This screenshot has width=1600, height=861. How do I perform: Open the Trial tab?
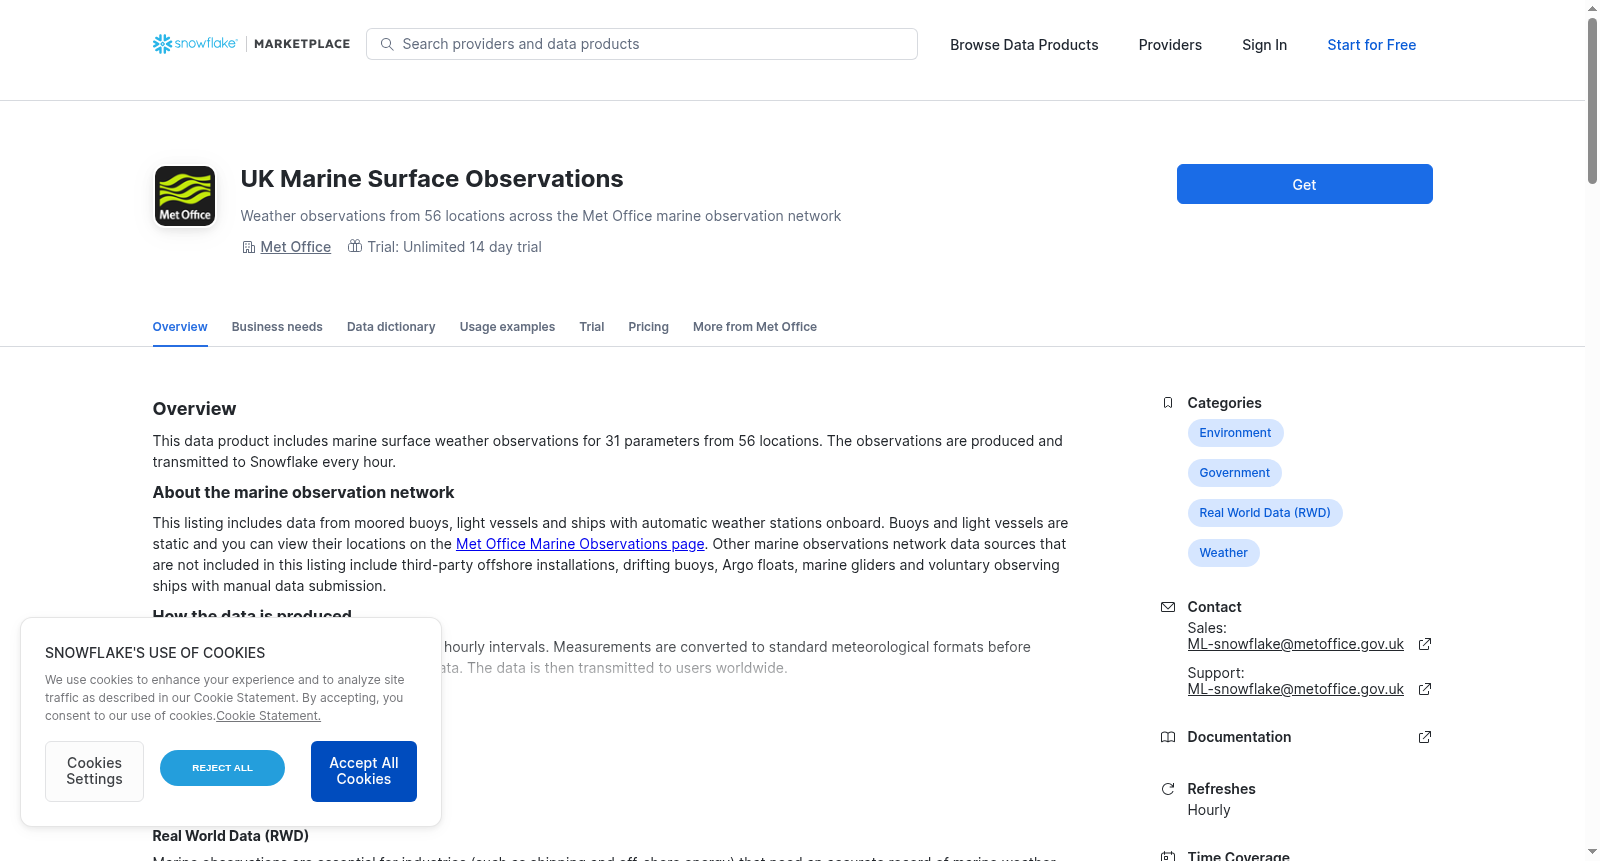point(592,327)
